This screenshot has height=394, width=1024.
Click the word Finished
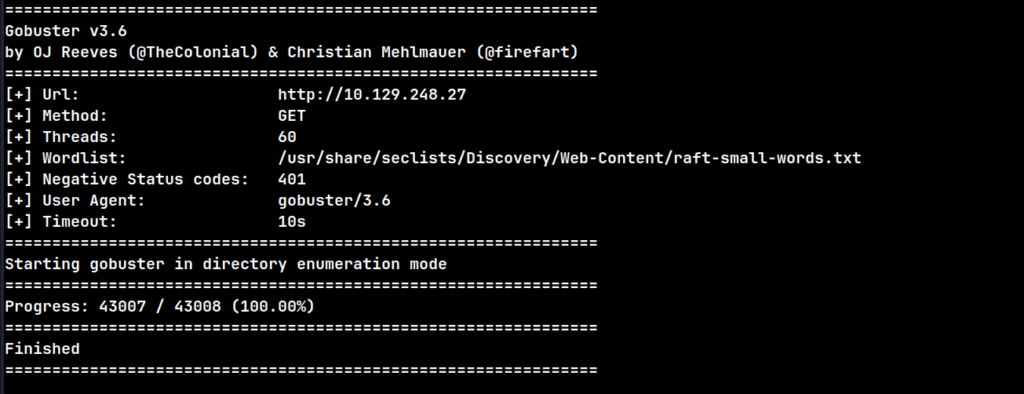point(42,349)
